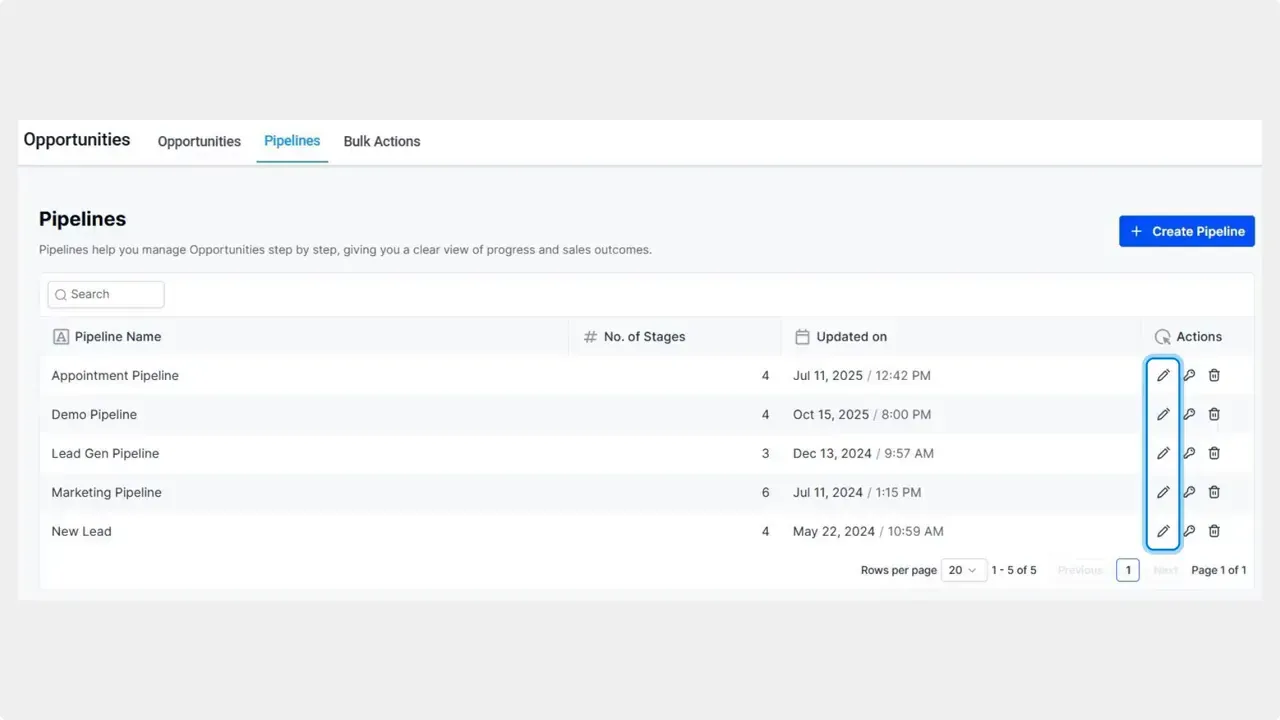1280x720 pixels.
Task: Click the cursor icon in the Actions header
Action: coord(1162,336)
